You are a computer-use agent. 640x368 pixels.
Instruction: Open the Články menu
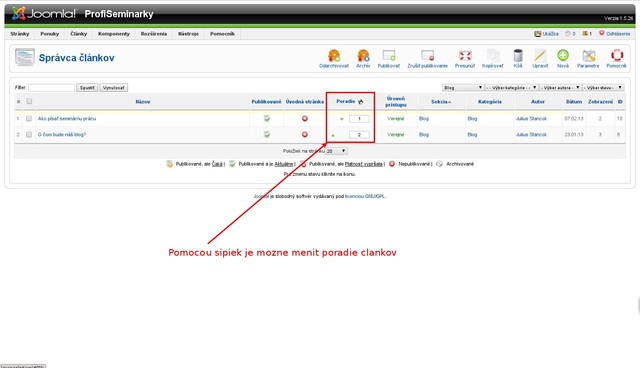[x=79, y=34]
